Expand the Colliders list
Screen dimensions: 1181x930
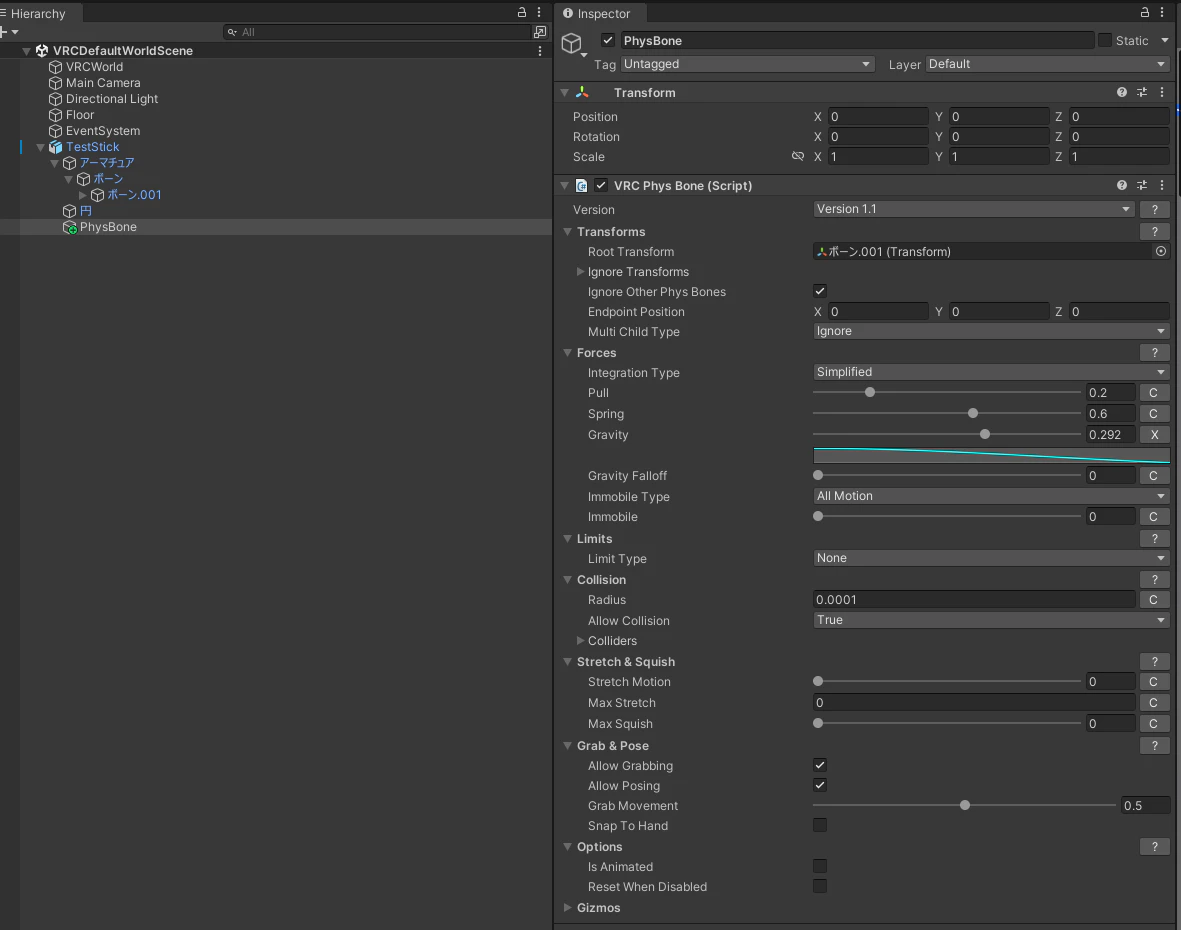[580, 640]
